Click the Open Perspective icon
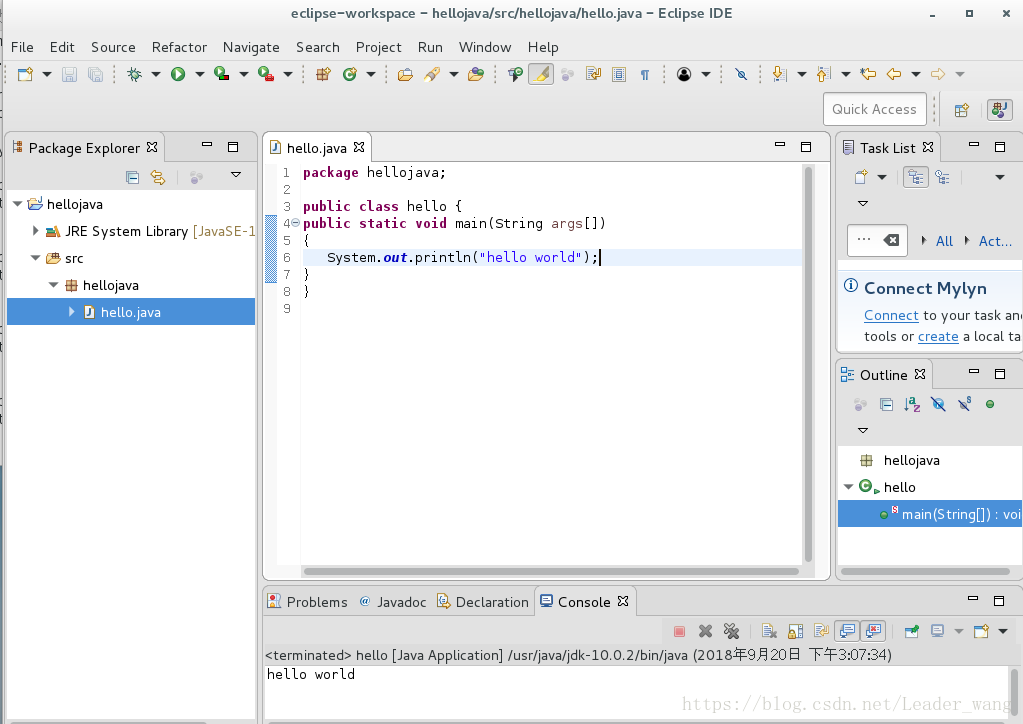The height and width of the screenshot is (724, 1023). (x=962, y=110)
